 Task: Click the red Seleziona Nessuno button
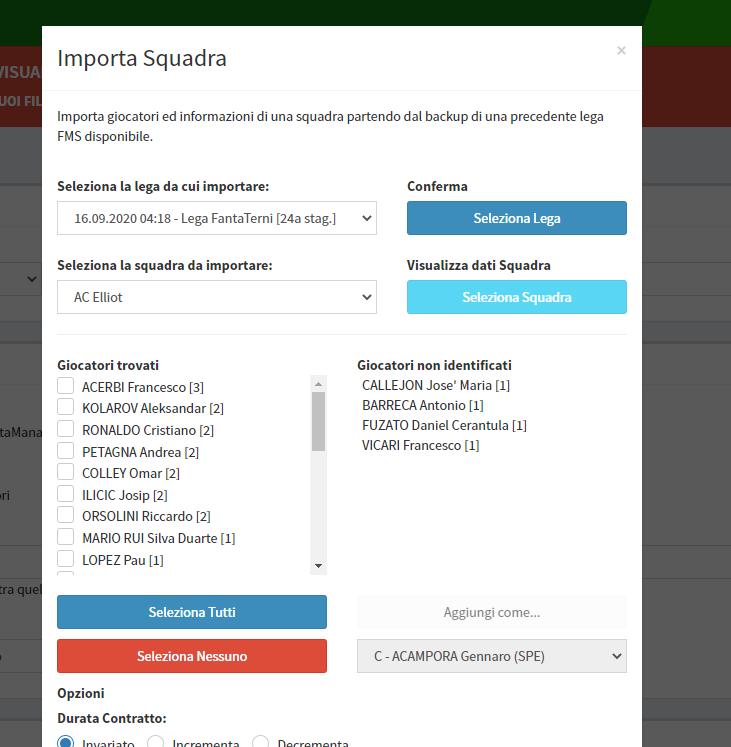192,656
